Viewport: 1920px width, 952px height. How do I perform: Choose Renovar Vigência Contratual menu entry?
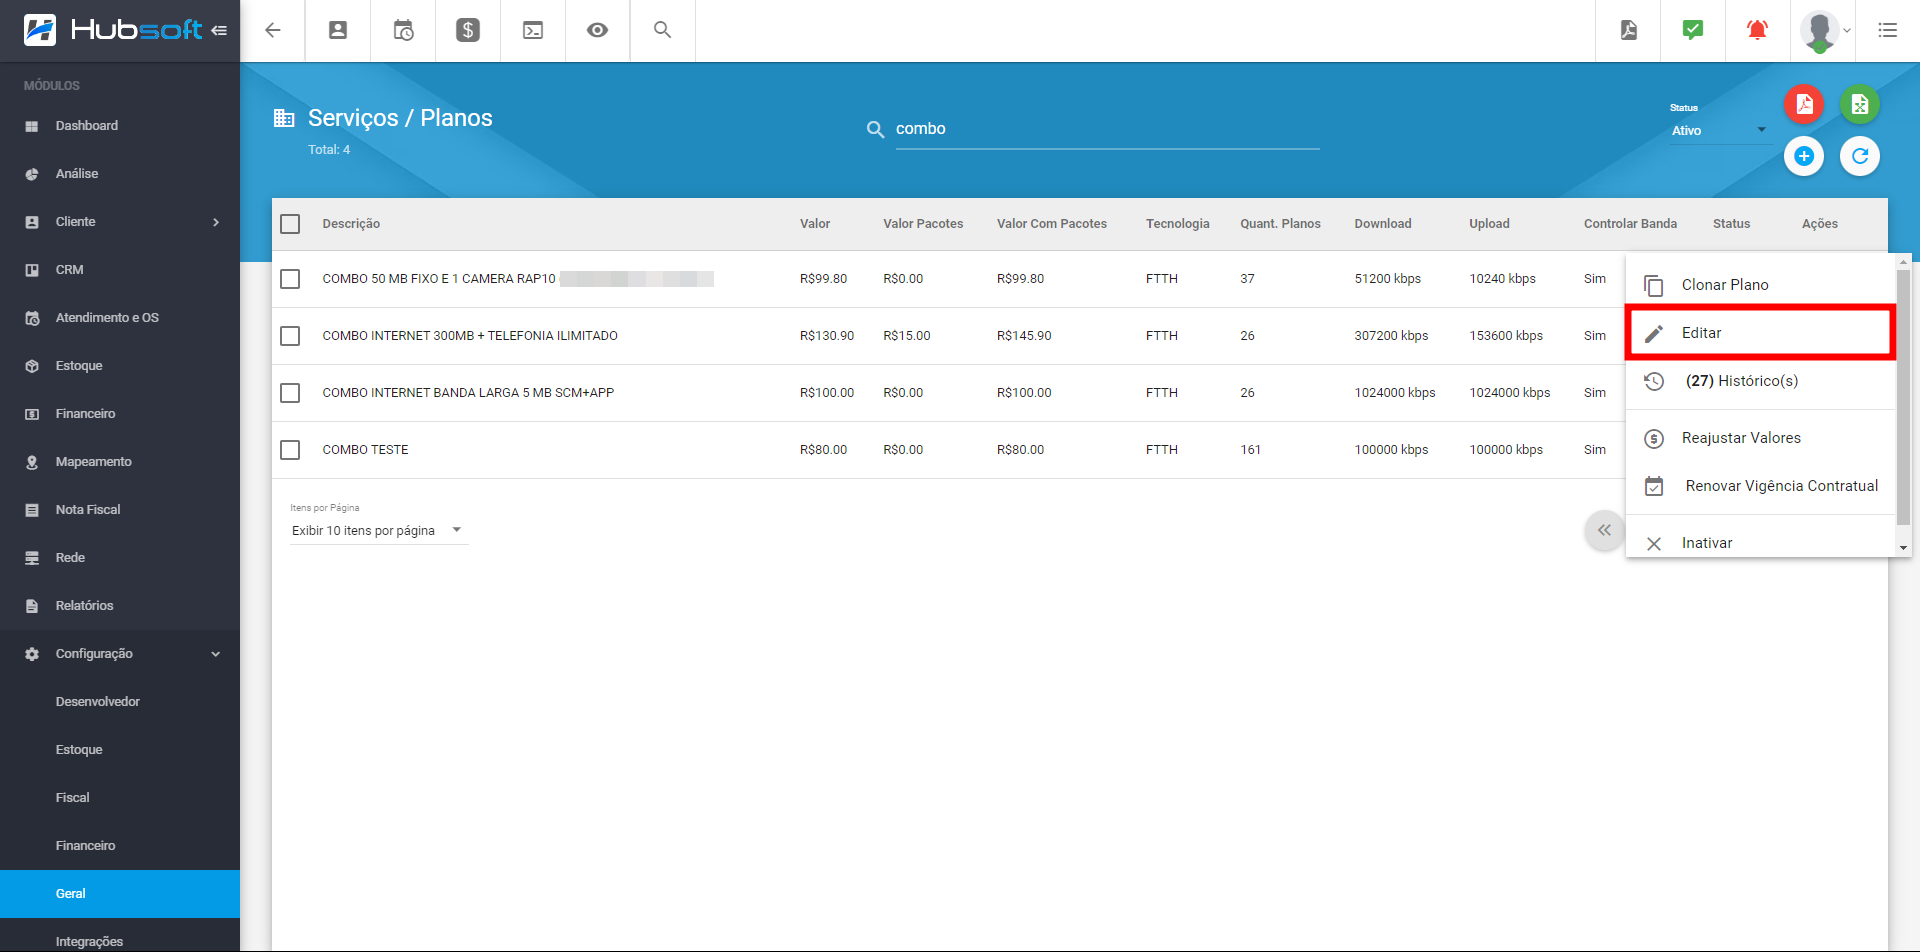pos(1761,486)
